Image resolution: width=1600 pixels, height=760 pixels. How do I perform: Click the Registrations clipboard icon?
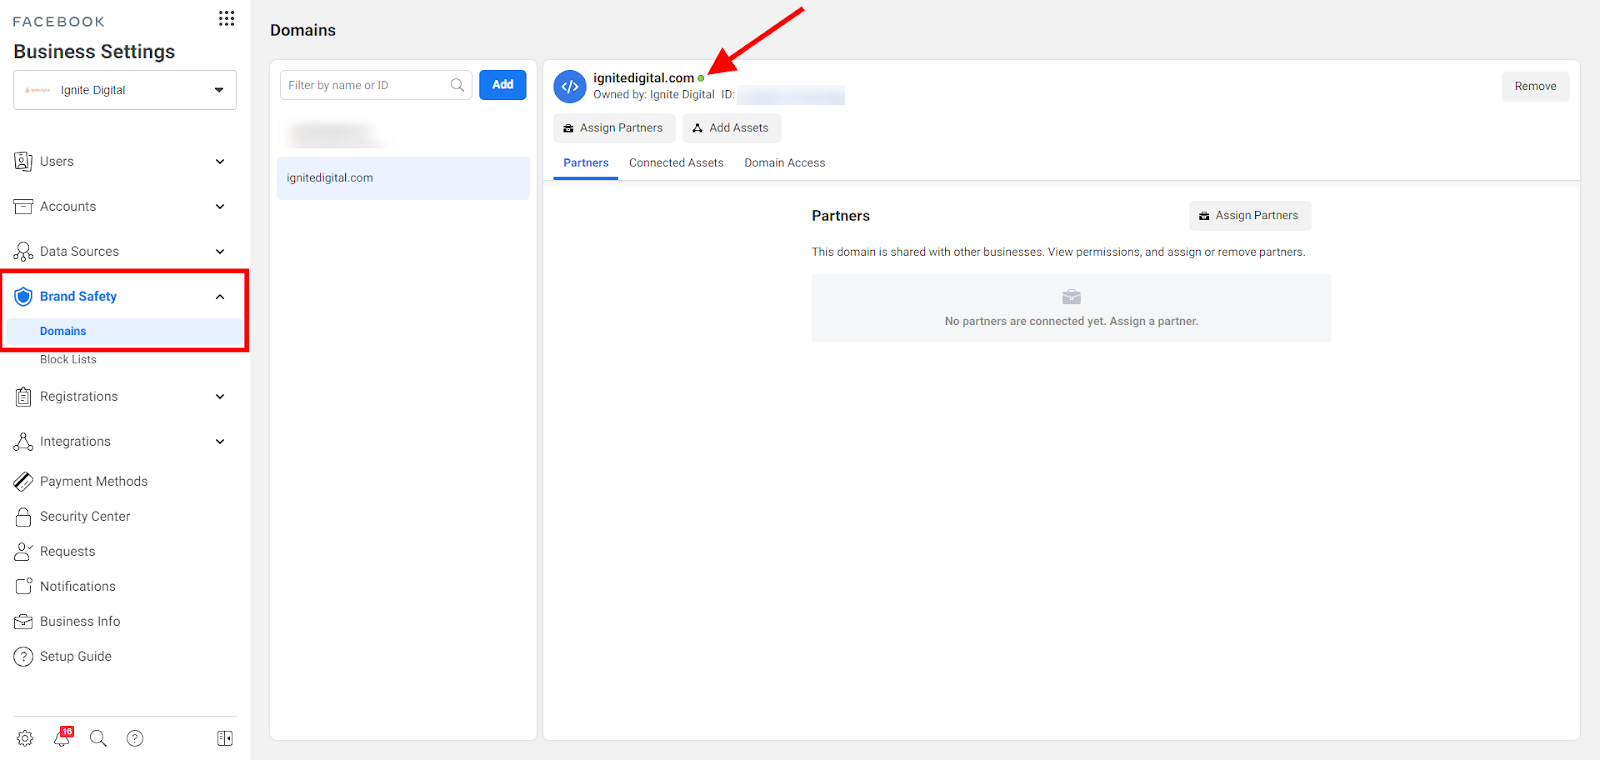pyautogui.click(x=23, y=397)
